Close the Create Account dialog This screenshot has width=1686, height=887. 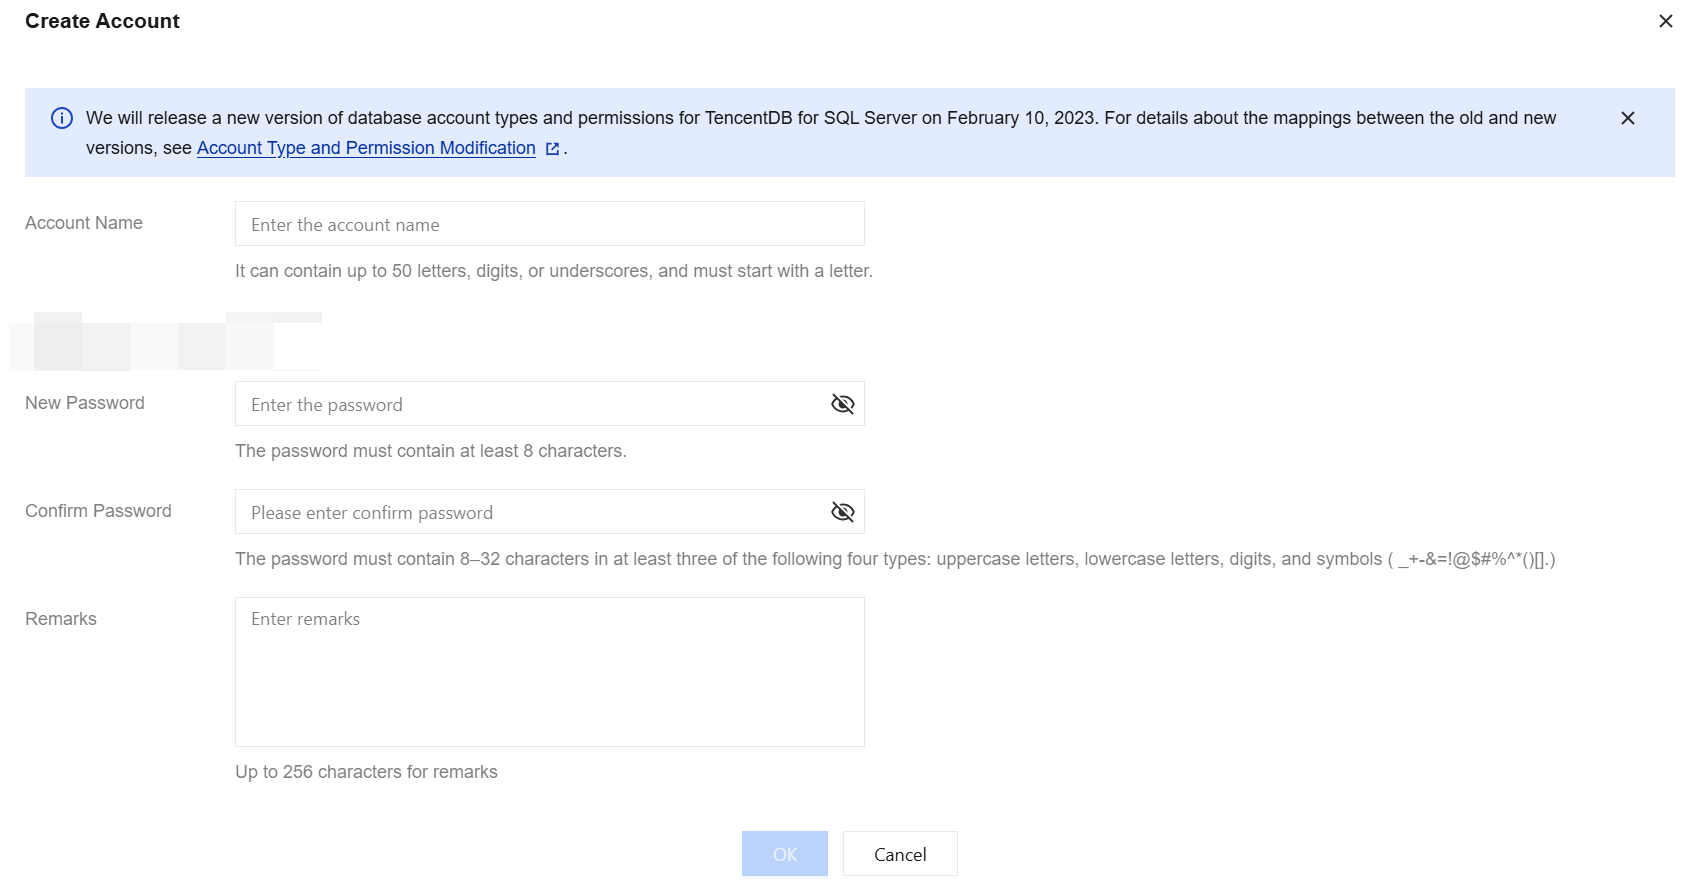coord(1665,21)
